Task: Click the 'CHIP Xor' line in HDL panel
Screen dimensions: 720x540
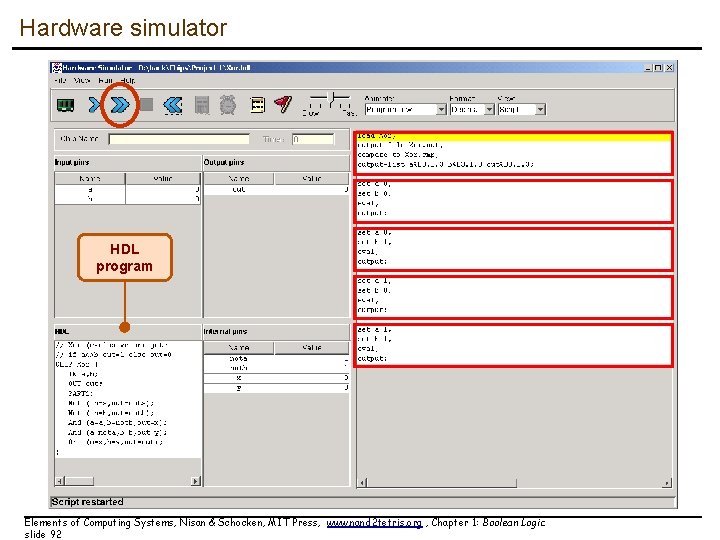Action: pyautogui.click(x=77, y=365)
